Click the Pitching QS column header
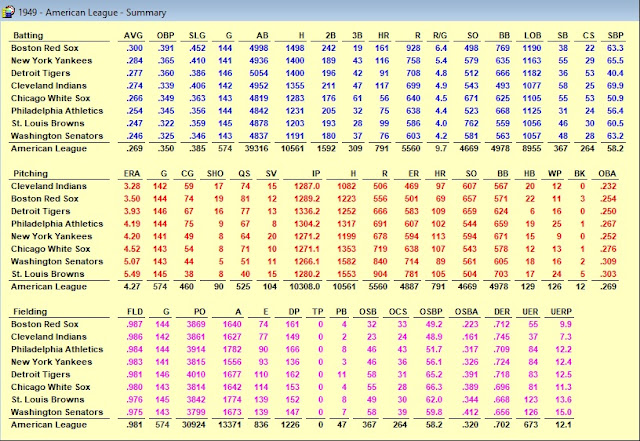This screenshot has height=441, width=640. [x=244, y=174]
